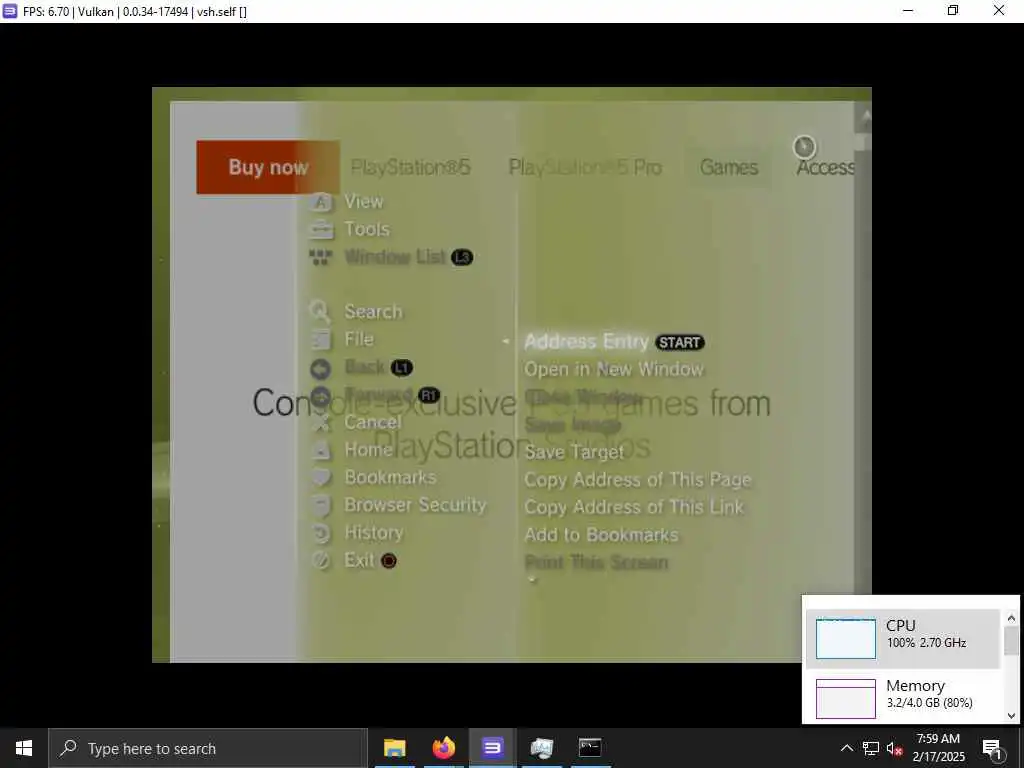1024x768 pixels.
Task: Click the RPCS3 taskbar icon
Action: [492, 748]
